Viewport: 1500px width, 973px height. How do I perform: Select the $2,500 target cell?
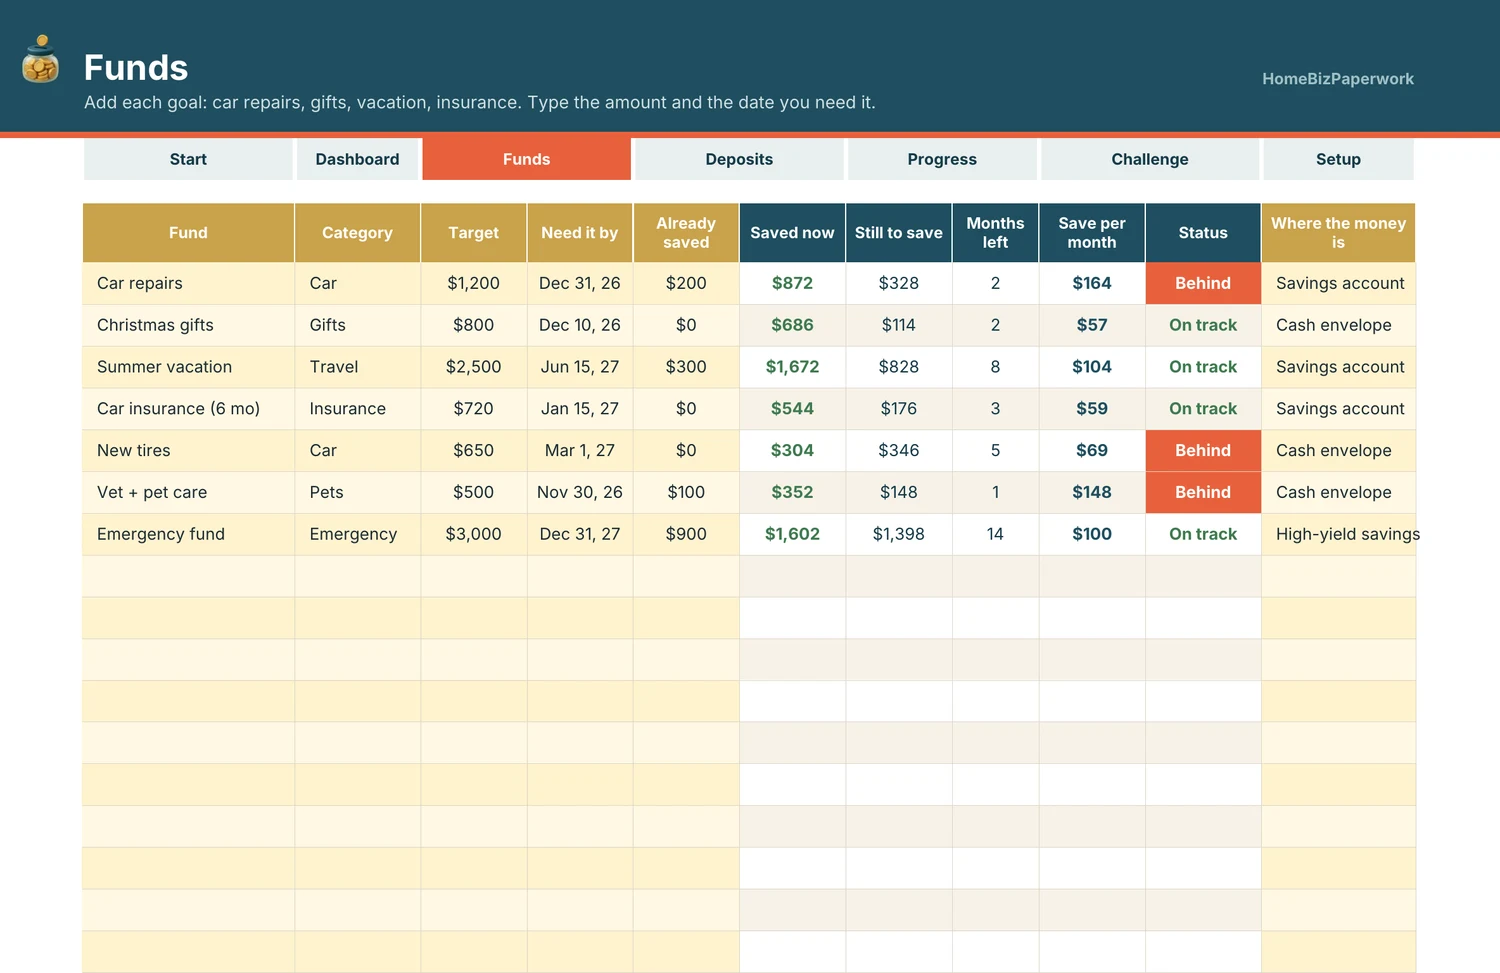[473, 367]
